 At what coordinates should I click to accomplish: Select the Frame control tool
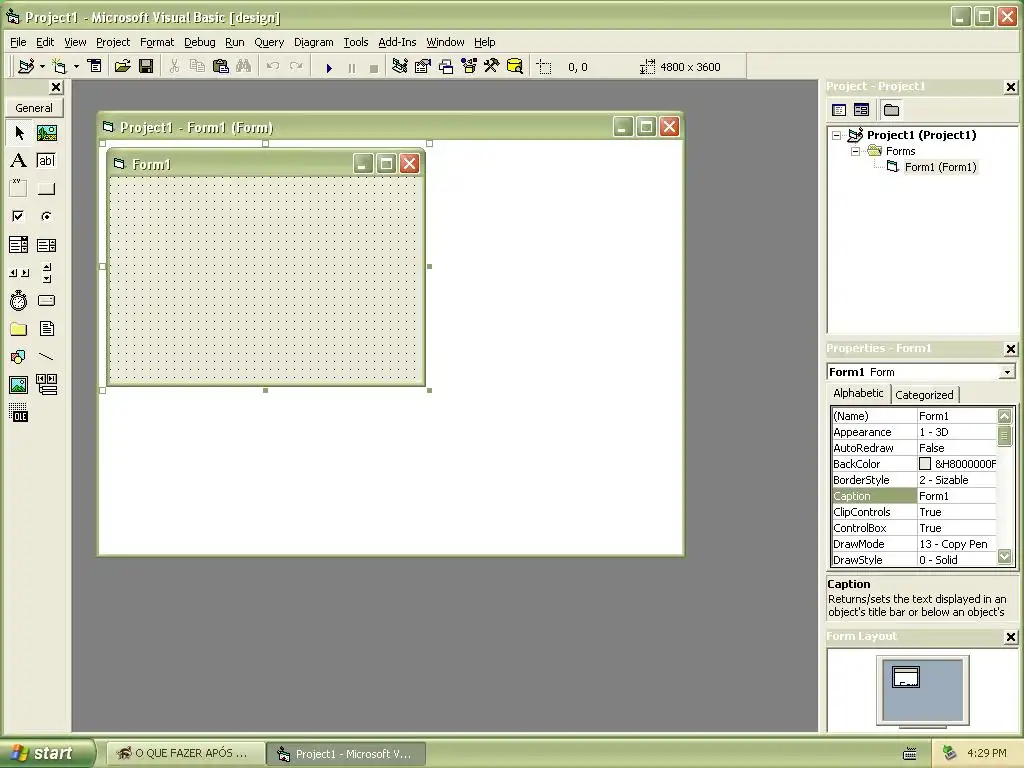click(x=19, y=189)
